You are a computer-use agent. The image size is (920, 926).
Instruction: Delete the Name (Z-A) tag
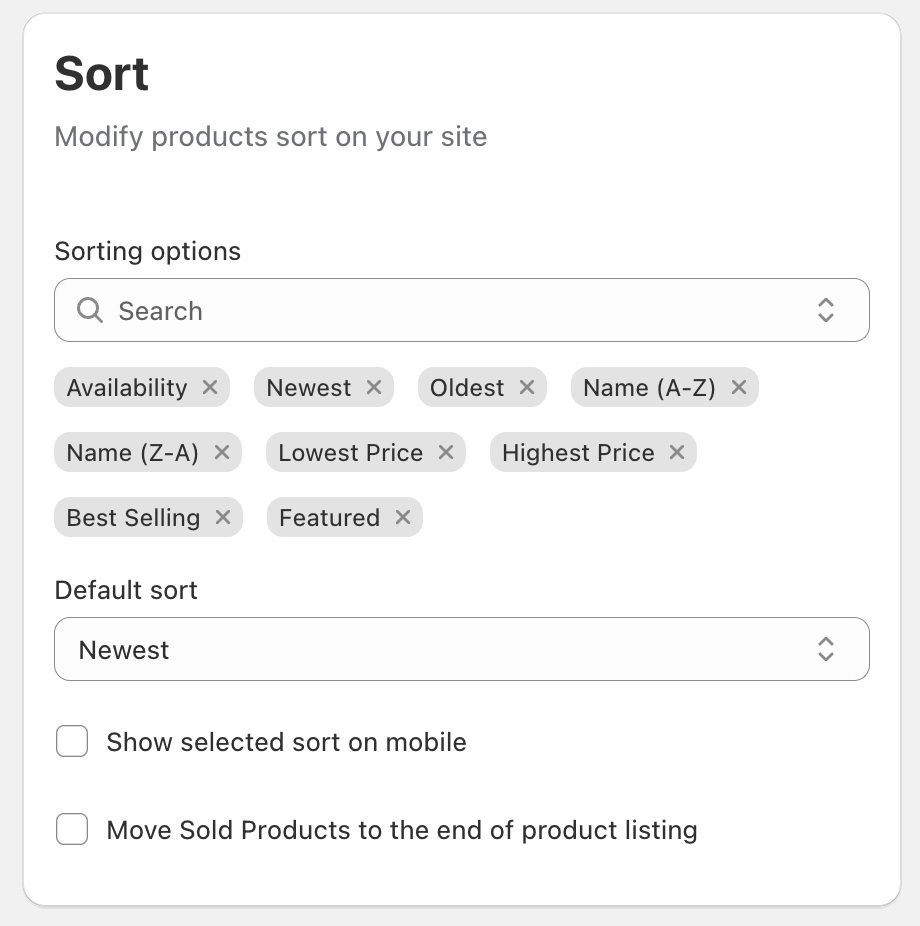tap(222, 453)
